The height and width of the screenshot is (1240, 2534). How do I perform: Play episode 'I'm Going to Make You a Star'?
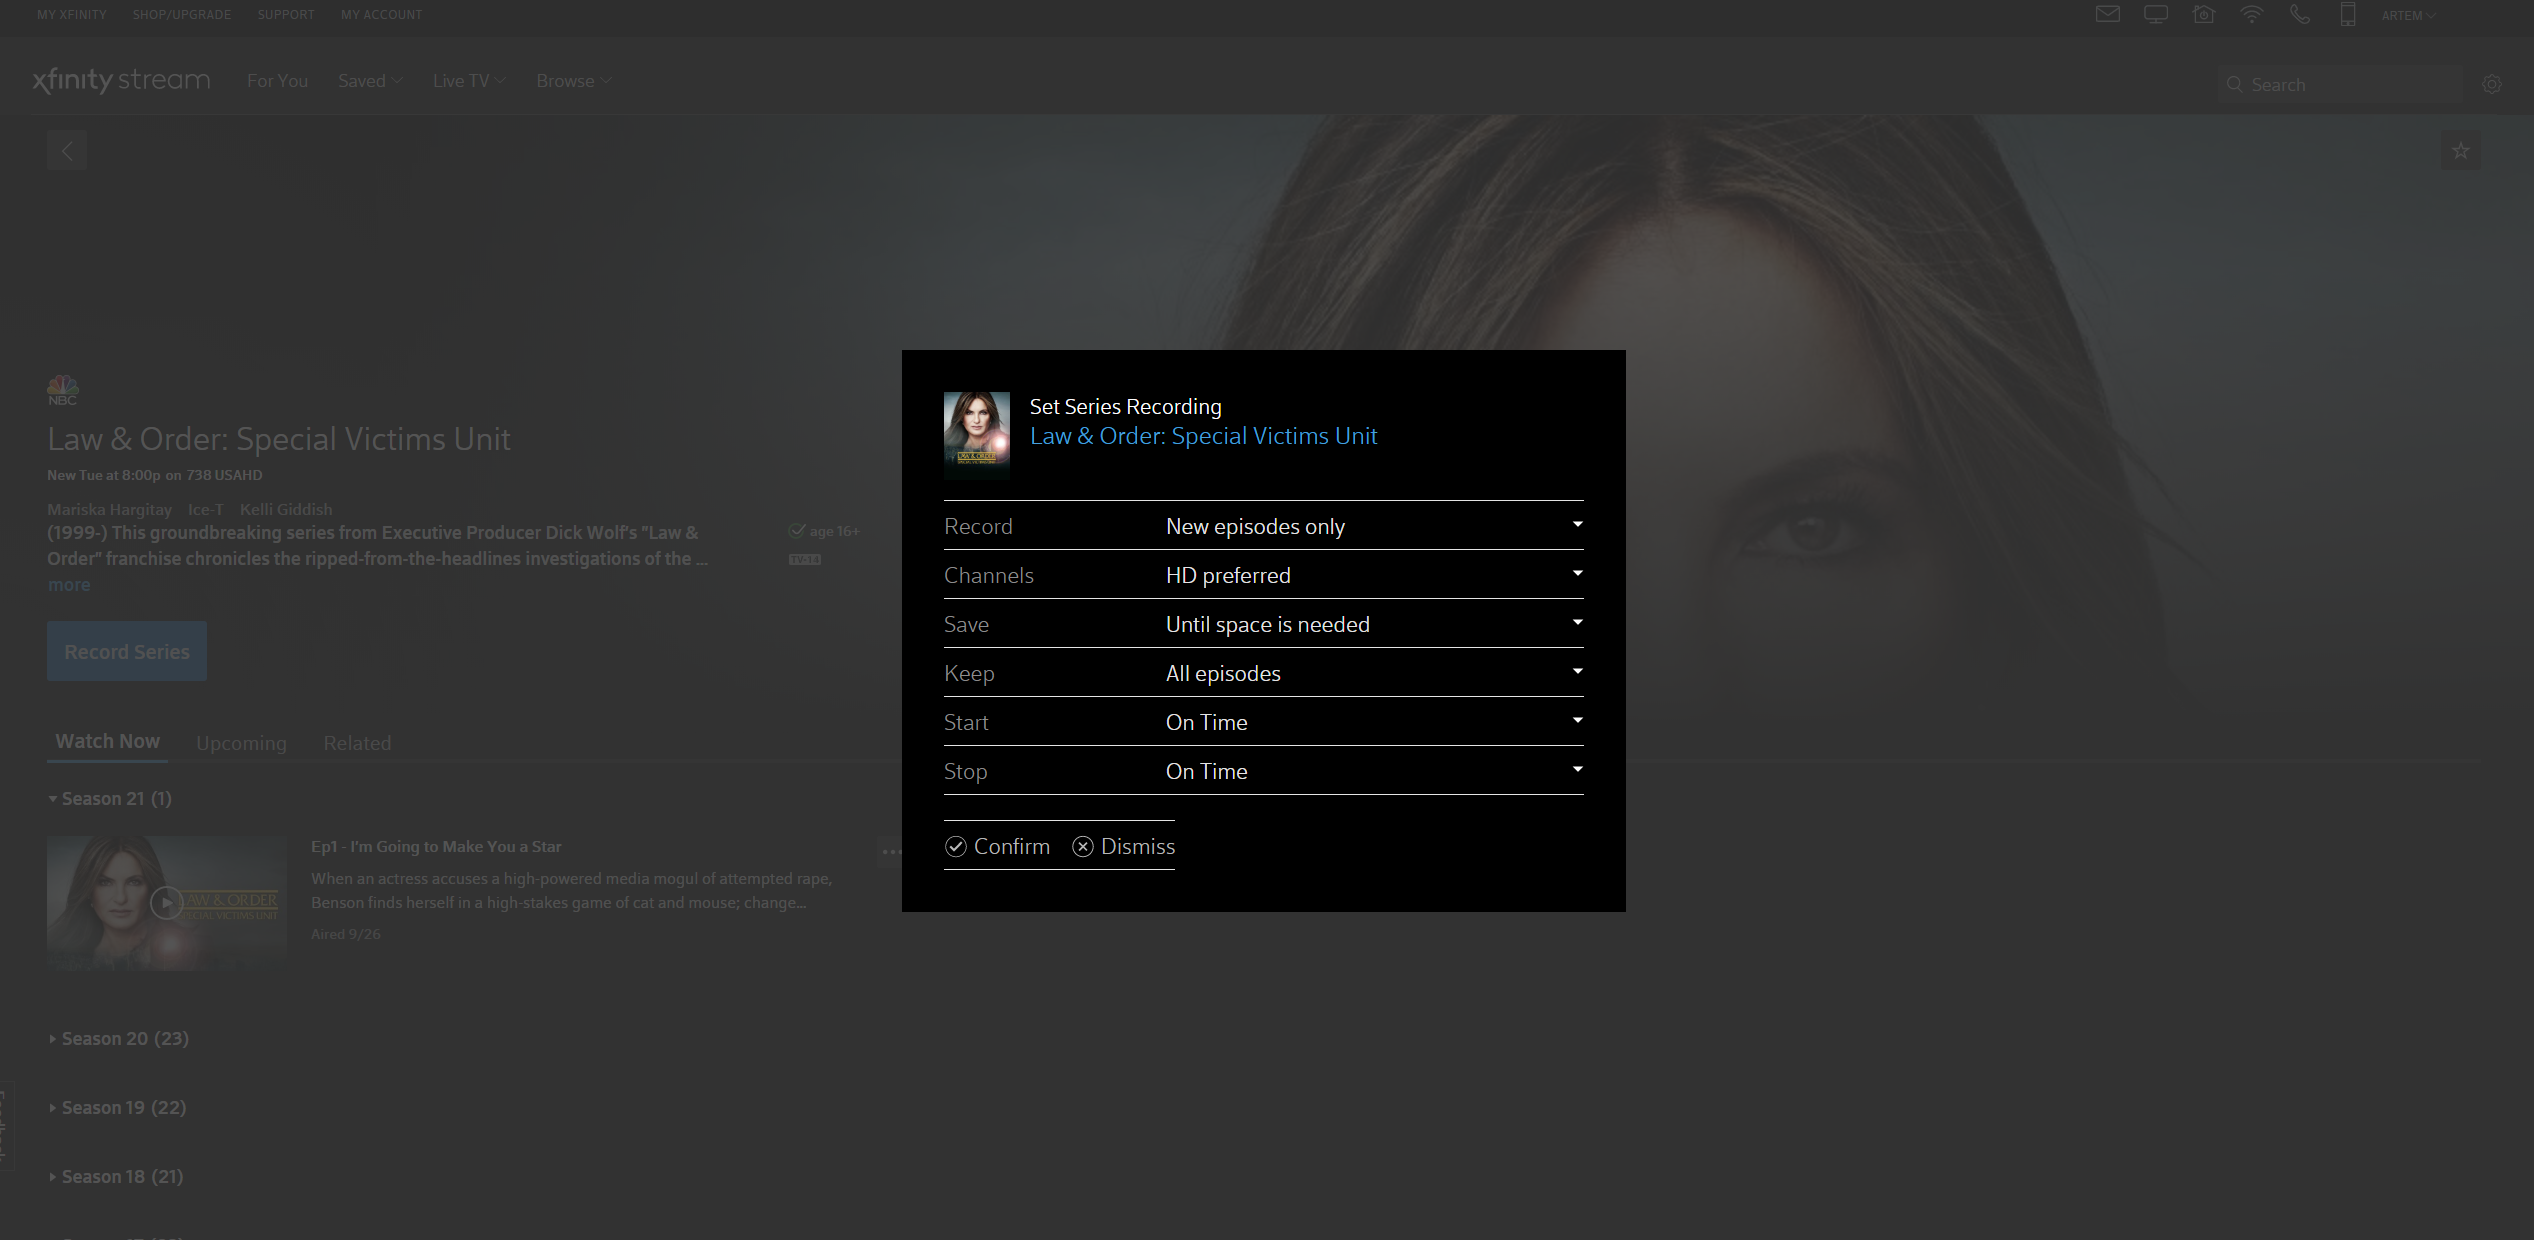click(x=166, y=902)
